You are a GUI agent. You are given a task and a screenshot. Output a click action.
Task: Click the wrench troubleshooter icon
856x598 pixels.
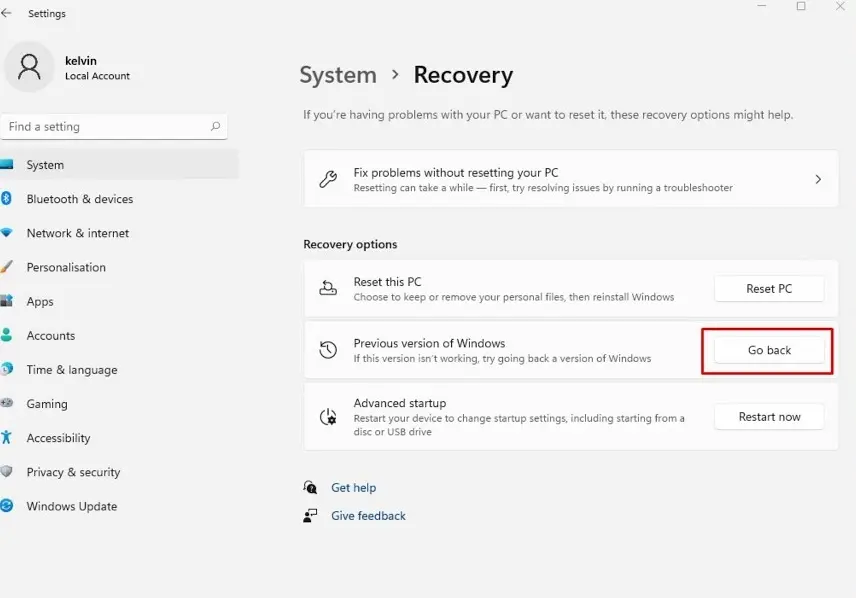pyautogui.click(x=328, y=179)
